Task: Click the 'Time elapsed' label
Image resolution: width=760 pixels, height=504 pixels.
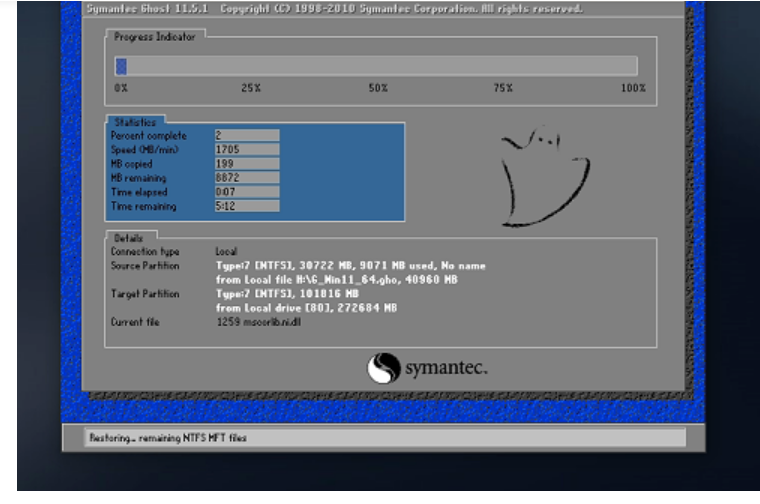Action: tap(139, 192)
